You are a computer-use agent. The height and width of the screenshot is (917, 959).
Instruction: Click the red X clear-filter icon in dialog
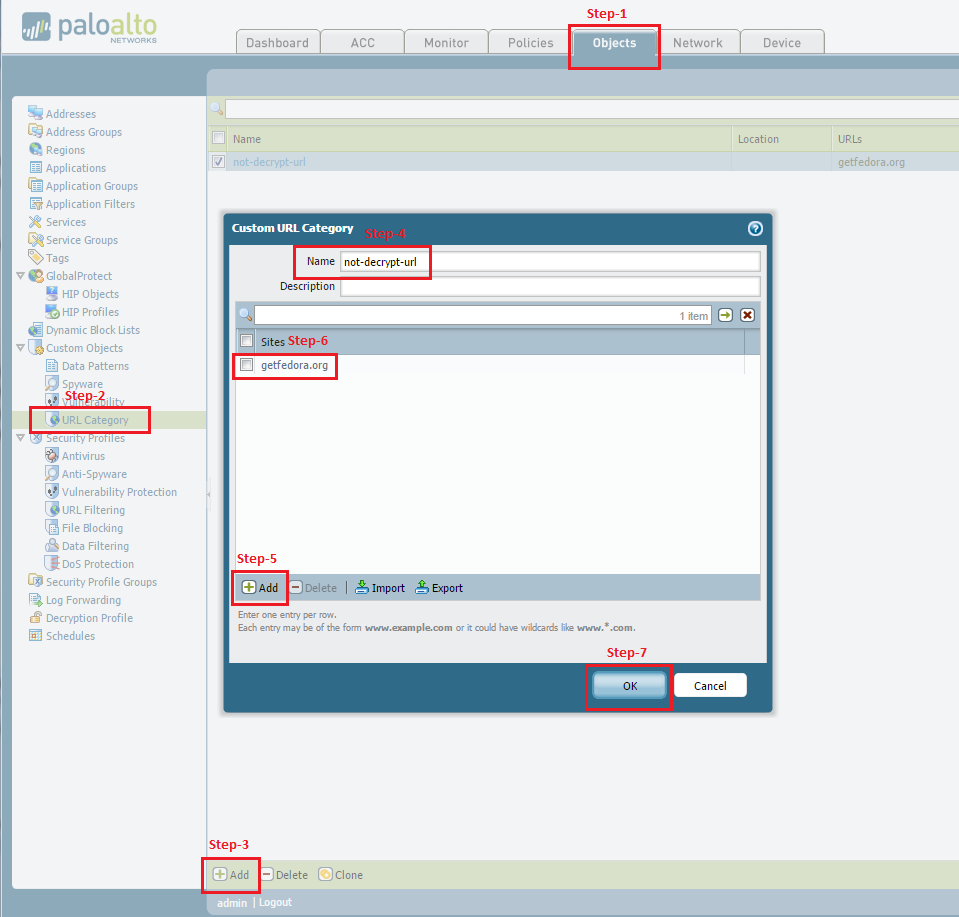747,315
